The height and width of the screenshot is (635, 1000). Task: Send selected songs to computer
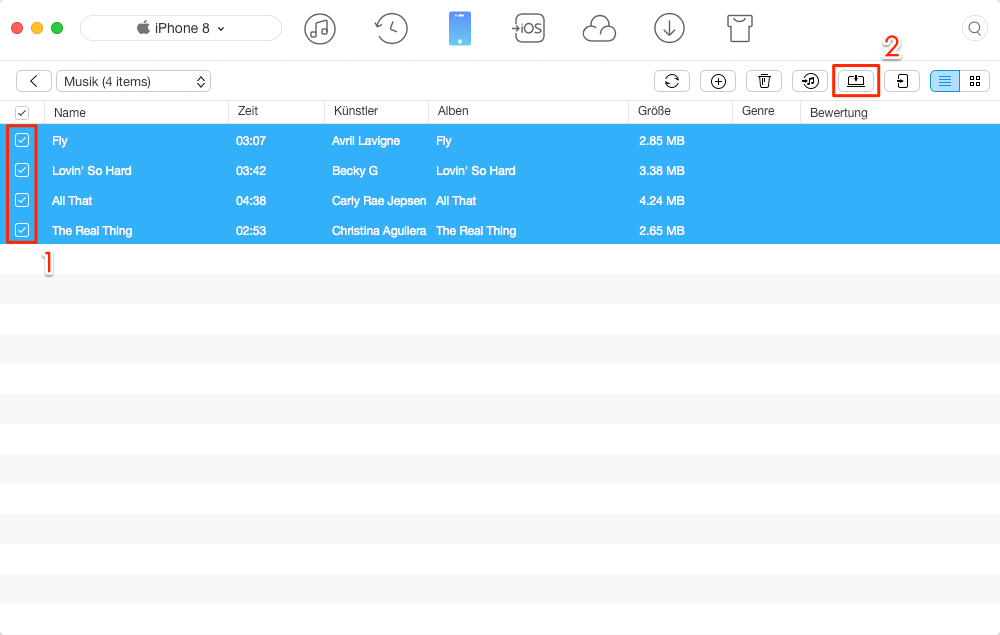[x=856, y=81]
